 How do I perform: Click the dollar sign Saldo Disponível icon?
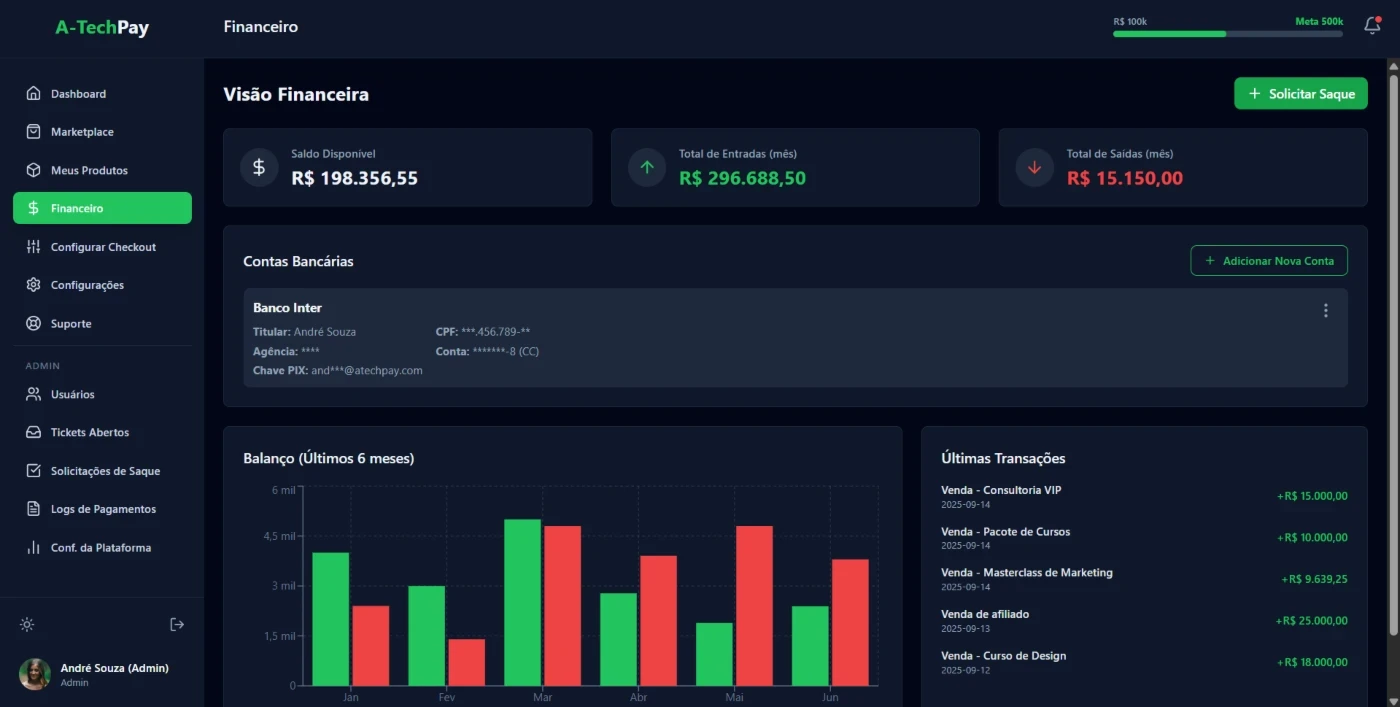click(x=259, y=167)
